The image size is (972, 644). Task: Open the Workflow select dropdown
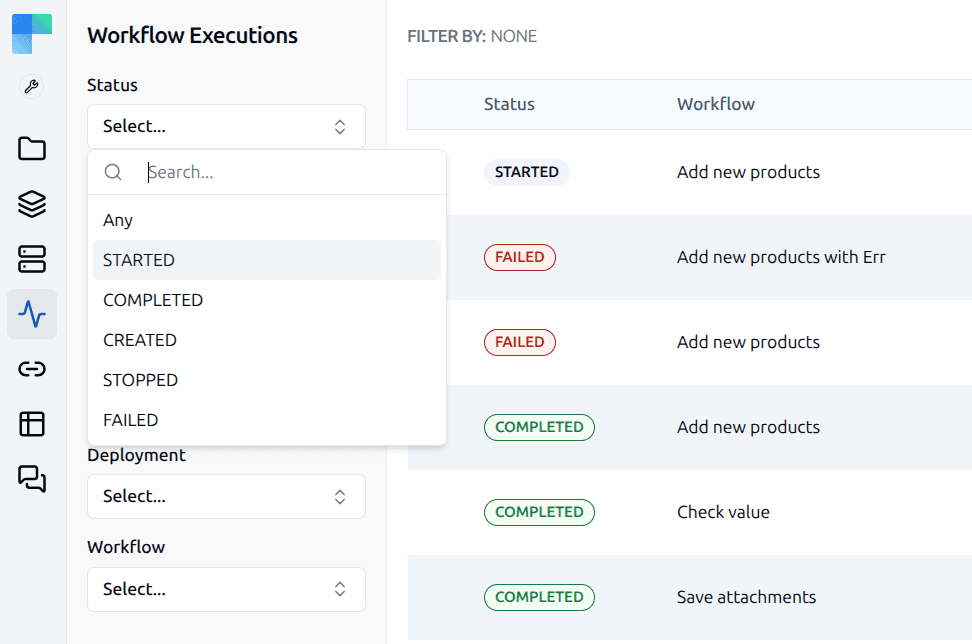pos(226,589)
